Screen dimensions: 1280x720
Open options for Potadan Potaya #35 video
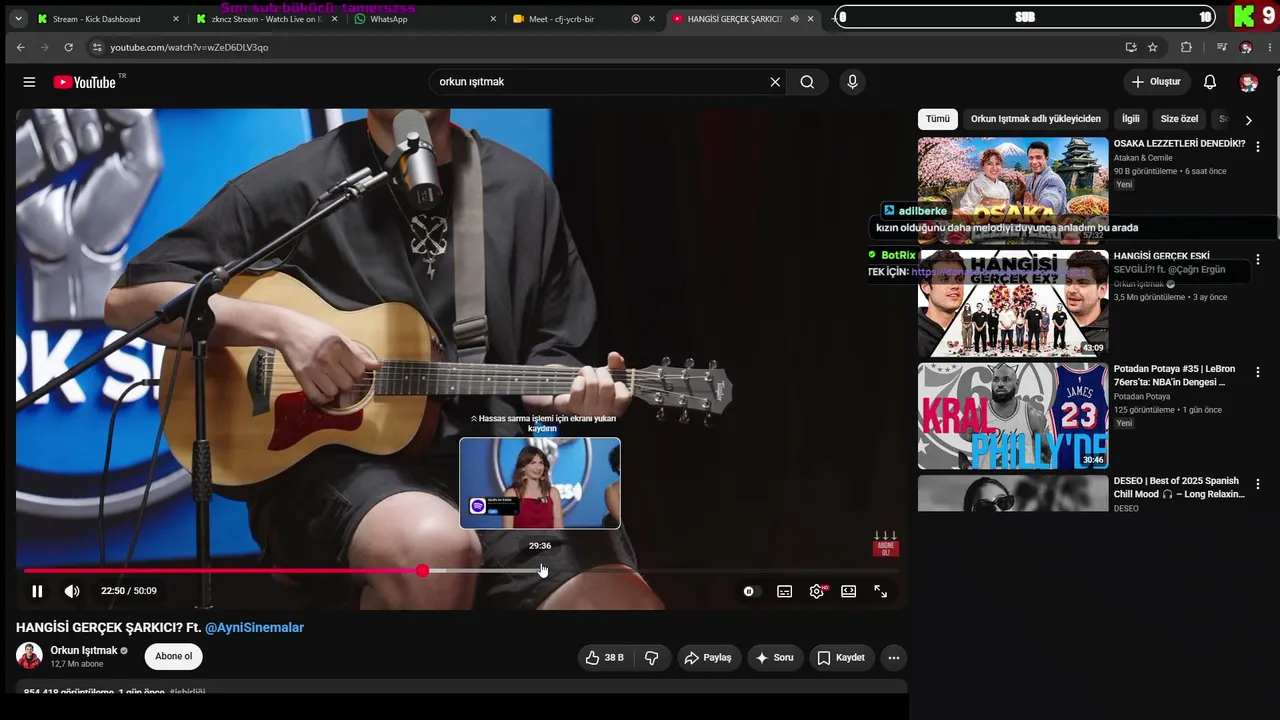(x=1258, y=372)
